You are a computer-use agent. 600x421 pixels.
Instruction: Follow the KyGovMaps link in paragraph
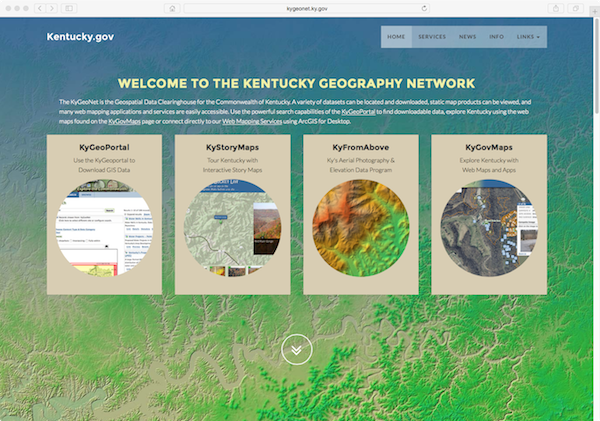coord(124,121)
